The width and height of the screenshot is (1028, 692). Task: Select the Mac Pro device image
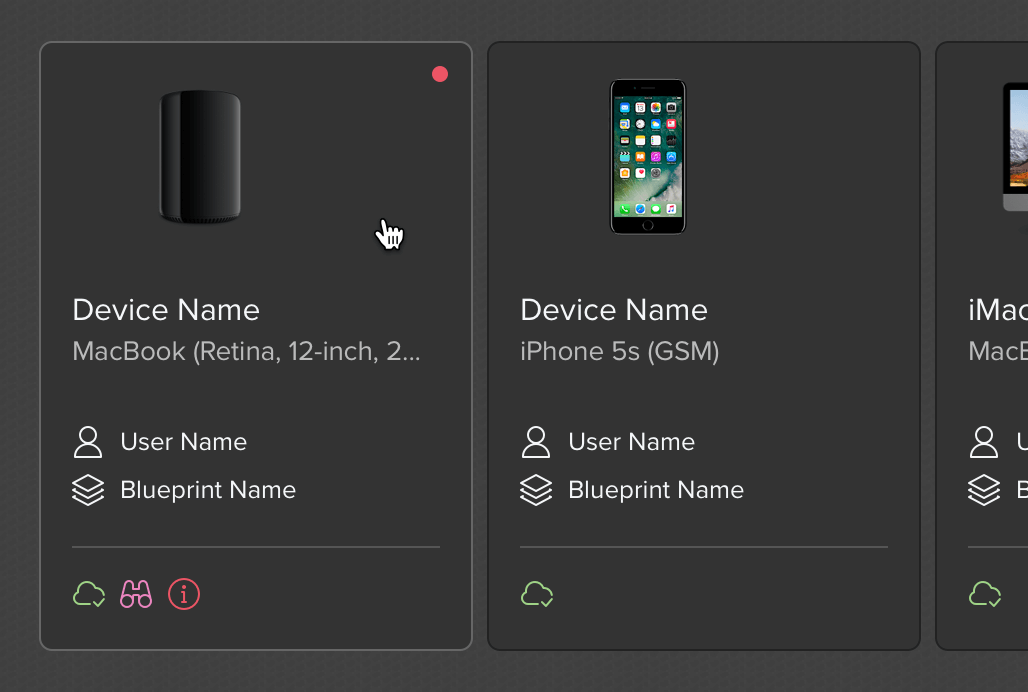coord(200,156)
